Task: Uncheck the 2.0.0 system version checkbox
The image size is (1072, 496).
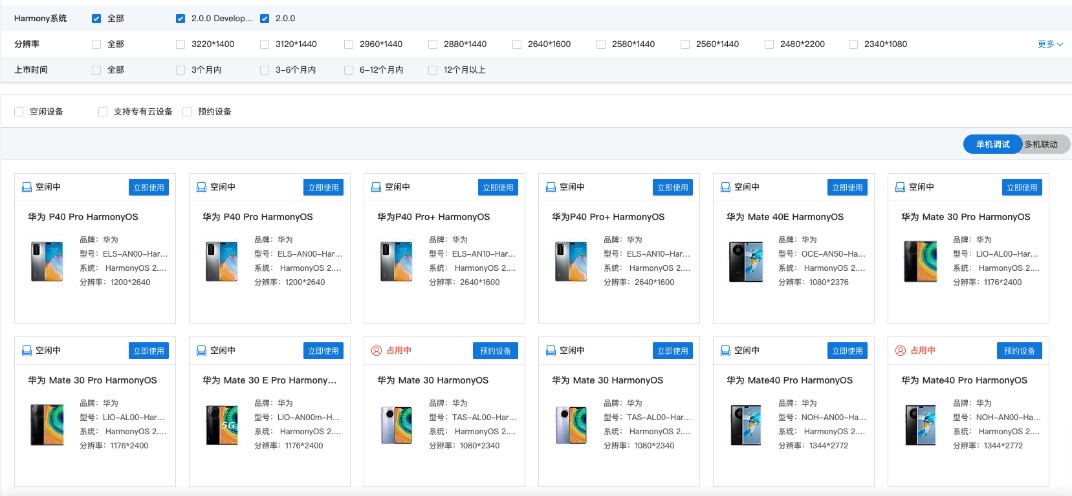Action: pyautogui.click(x=265, y=18)
